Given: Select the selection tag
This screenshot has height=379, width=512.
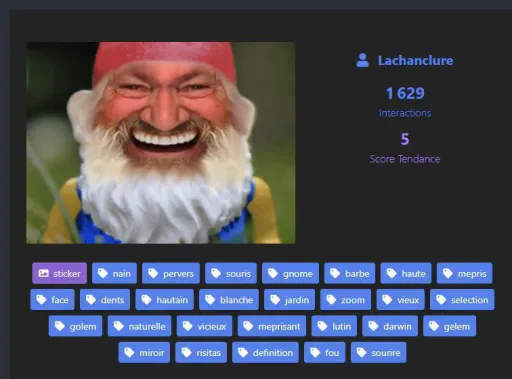Looking at the screenshot, I should (x=462, y=300).
